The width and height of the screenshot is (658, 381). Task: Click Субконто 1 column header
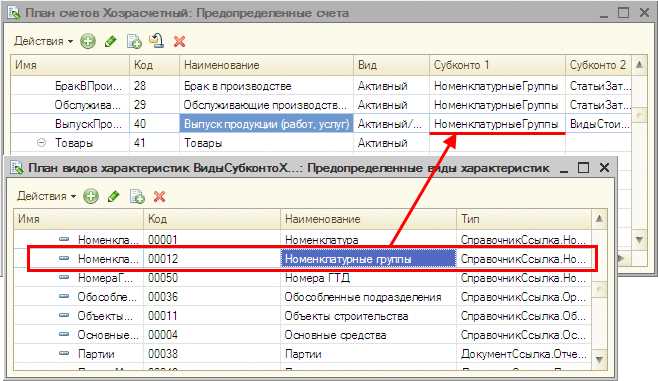point(497,65)
